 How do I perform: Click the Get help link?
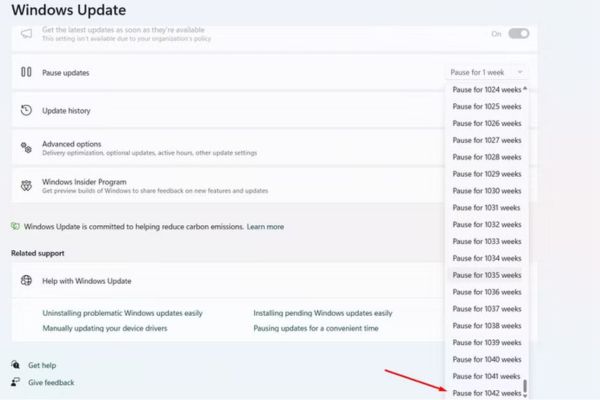pyautogui.click(x=42, y=365)
